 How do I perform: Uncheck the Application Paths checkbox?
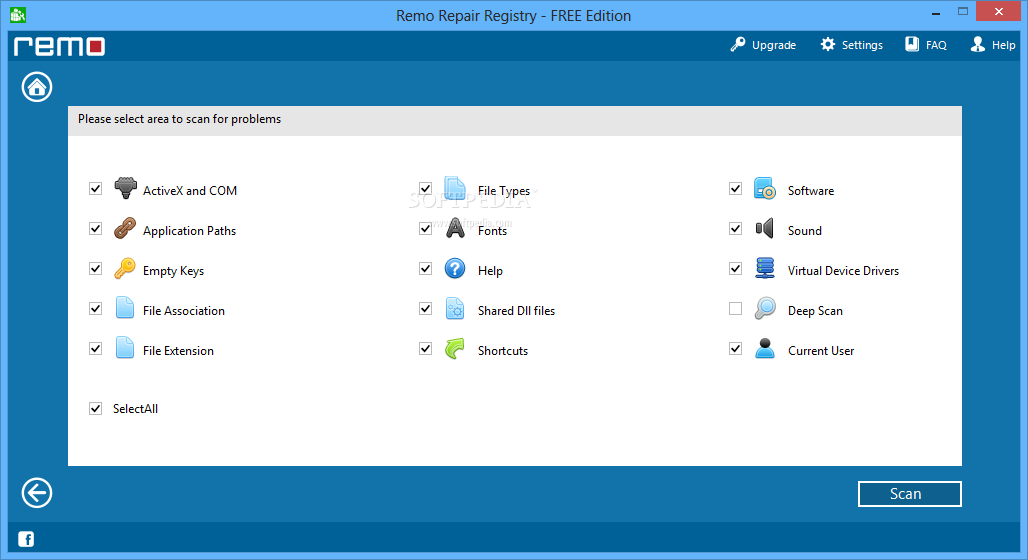coord(96,229)
